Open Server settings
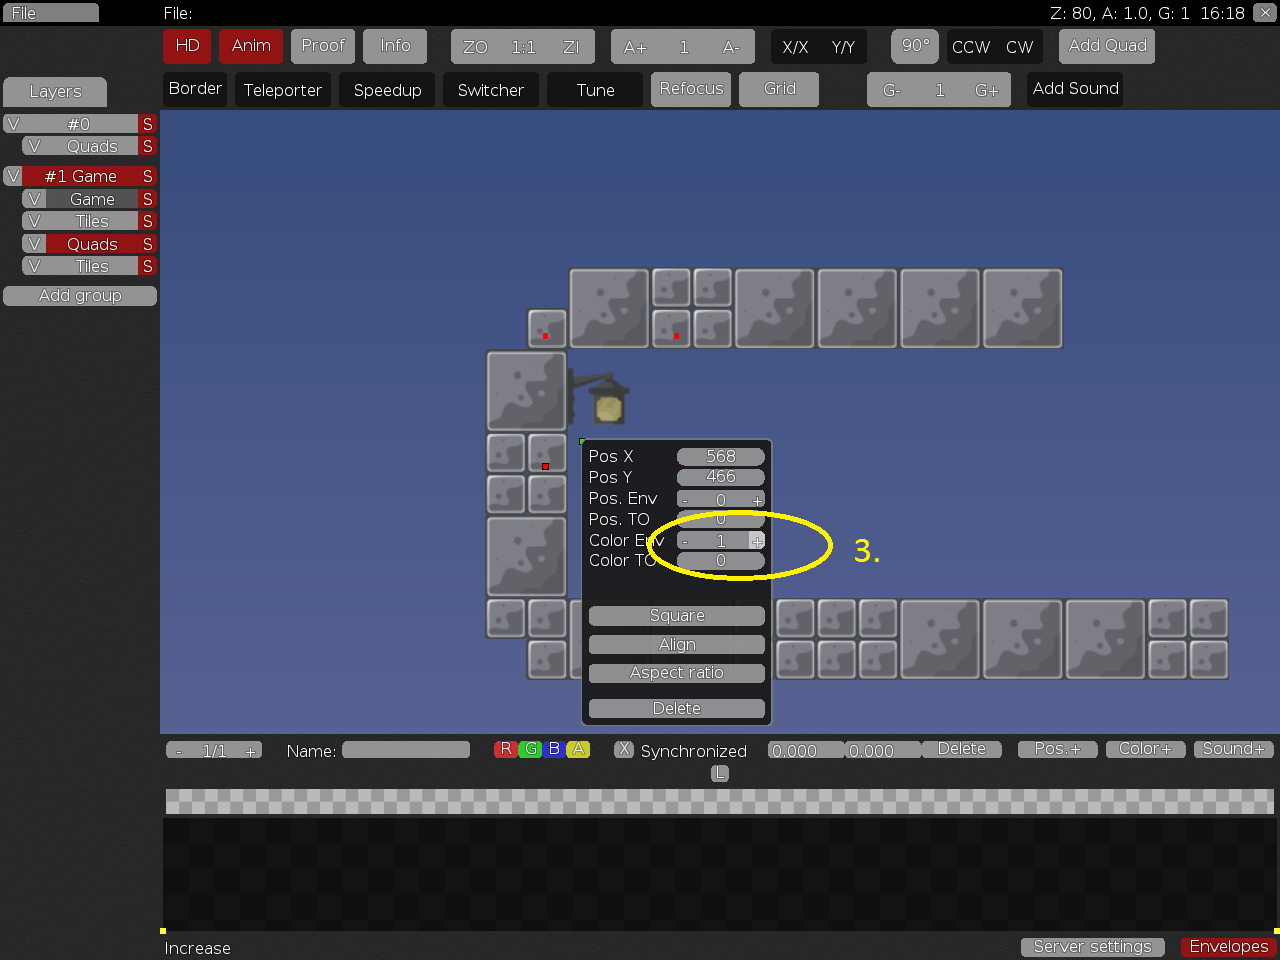 [1092, 947]
